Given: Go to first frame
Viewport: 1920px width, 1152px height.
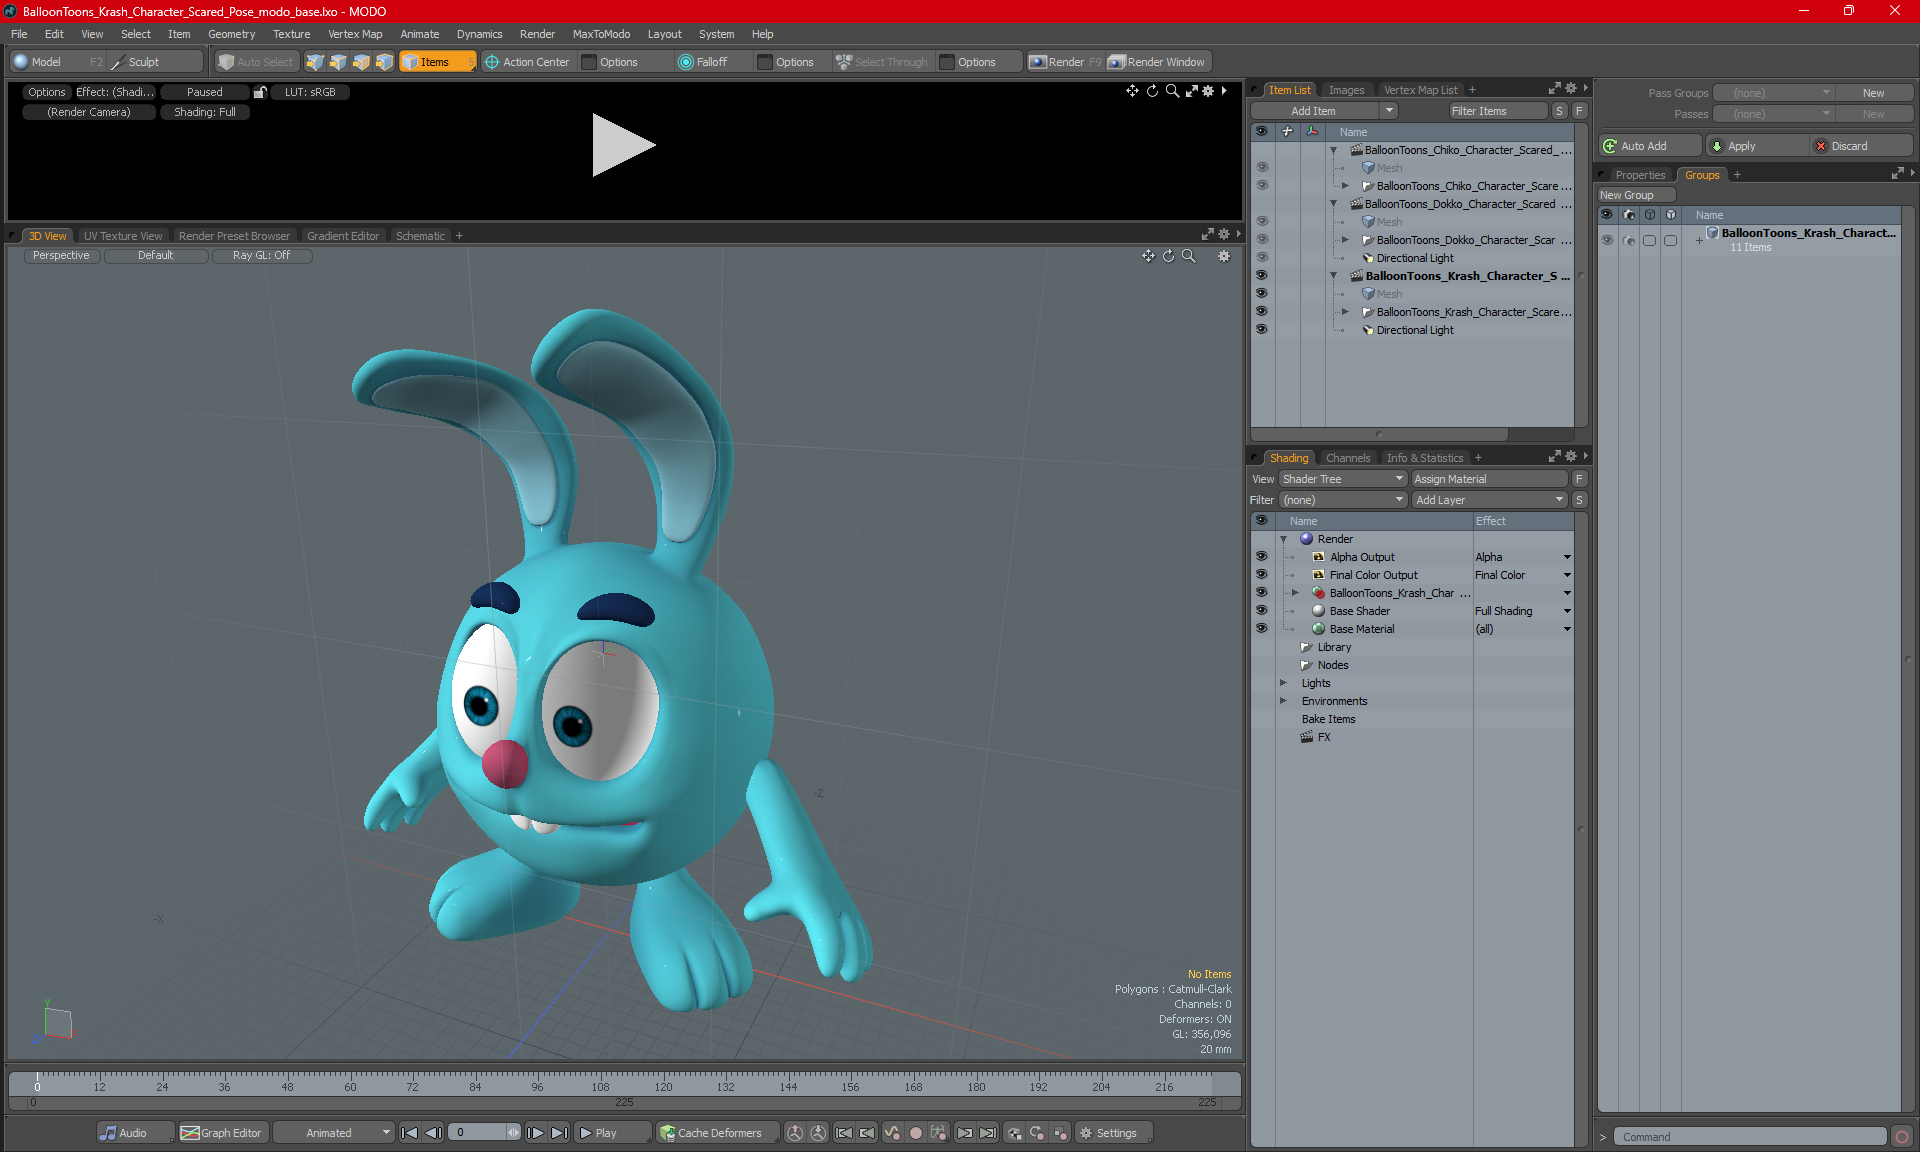Looking at the screenshot, I should (x=409, y=1133).
